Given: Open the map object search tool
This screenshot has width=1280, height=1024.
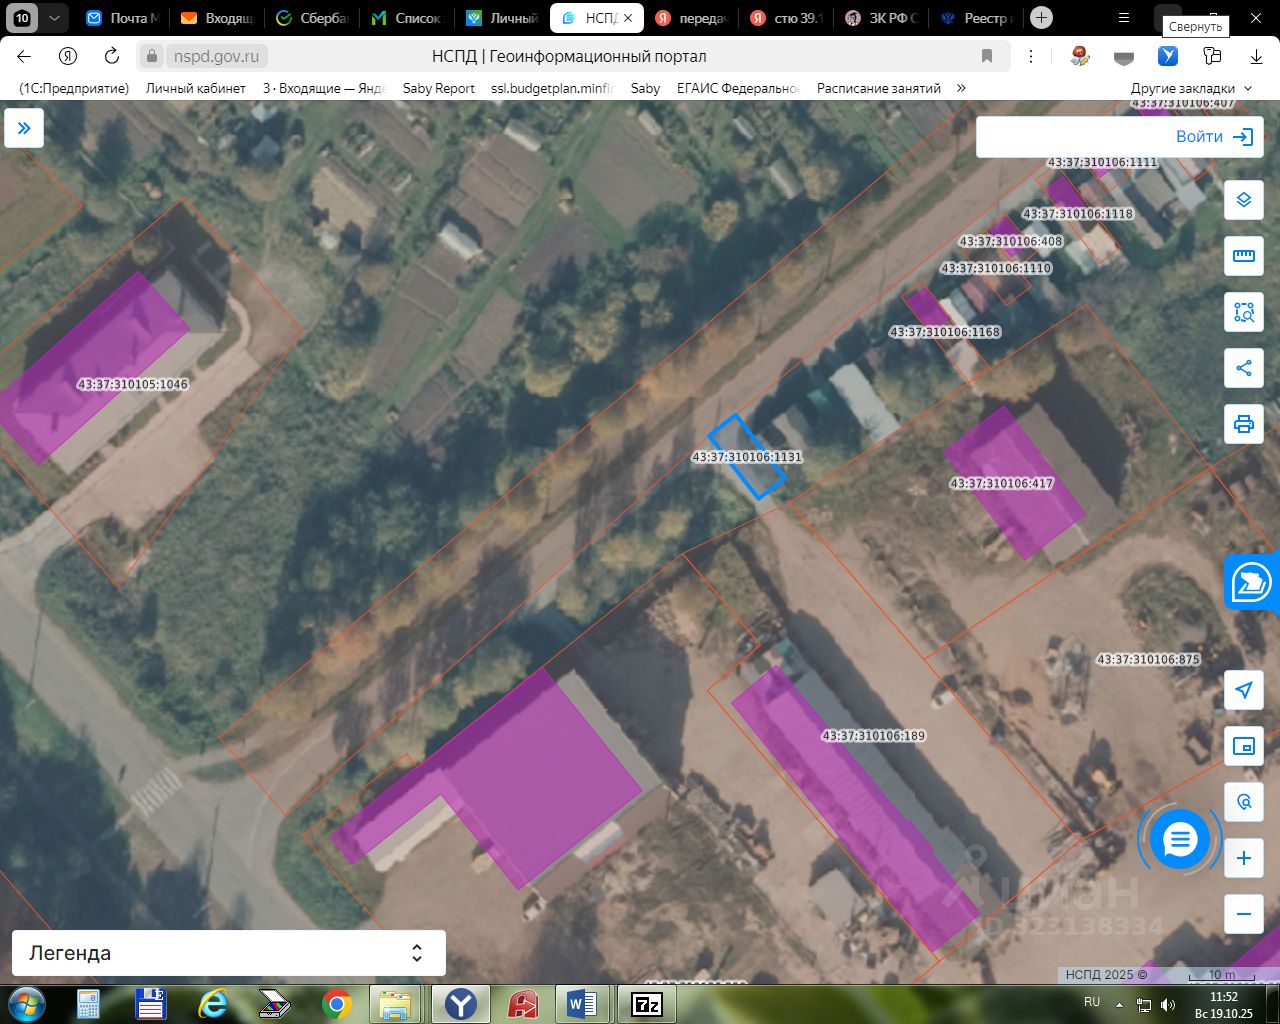Looking at the screenshot, I should [x=1244, y=802].
